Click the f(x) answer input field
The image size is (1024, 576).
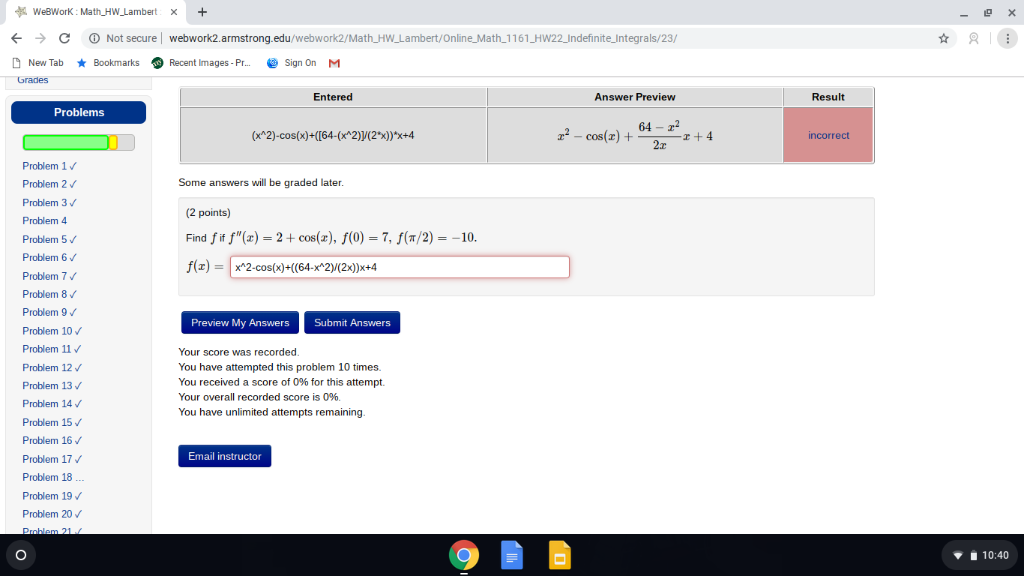tap(399, 267)
